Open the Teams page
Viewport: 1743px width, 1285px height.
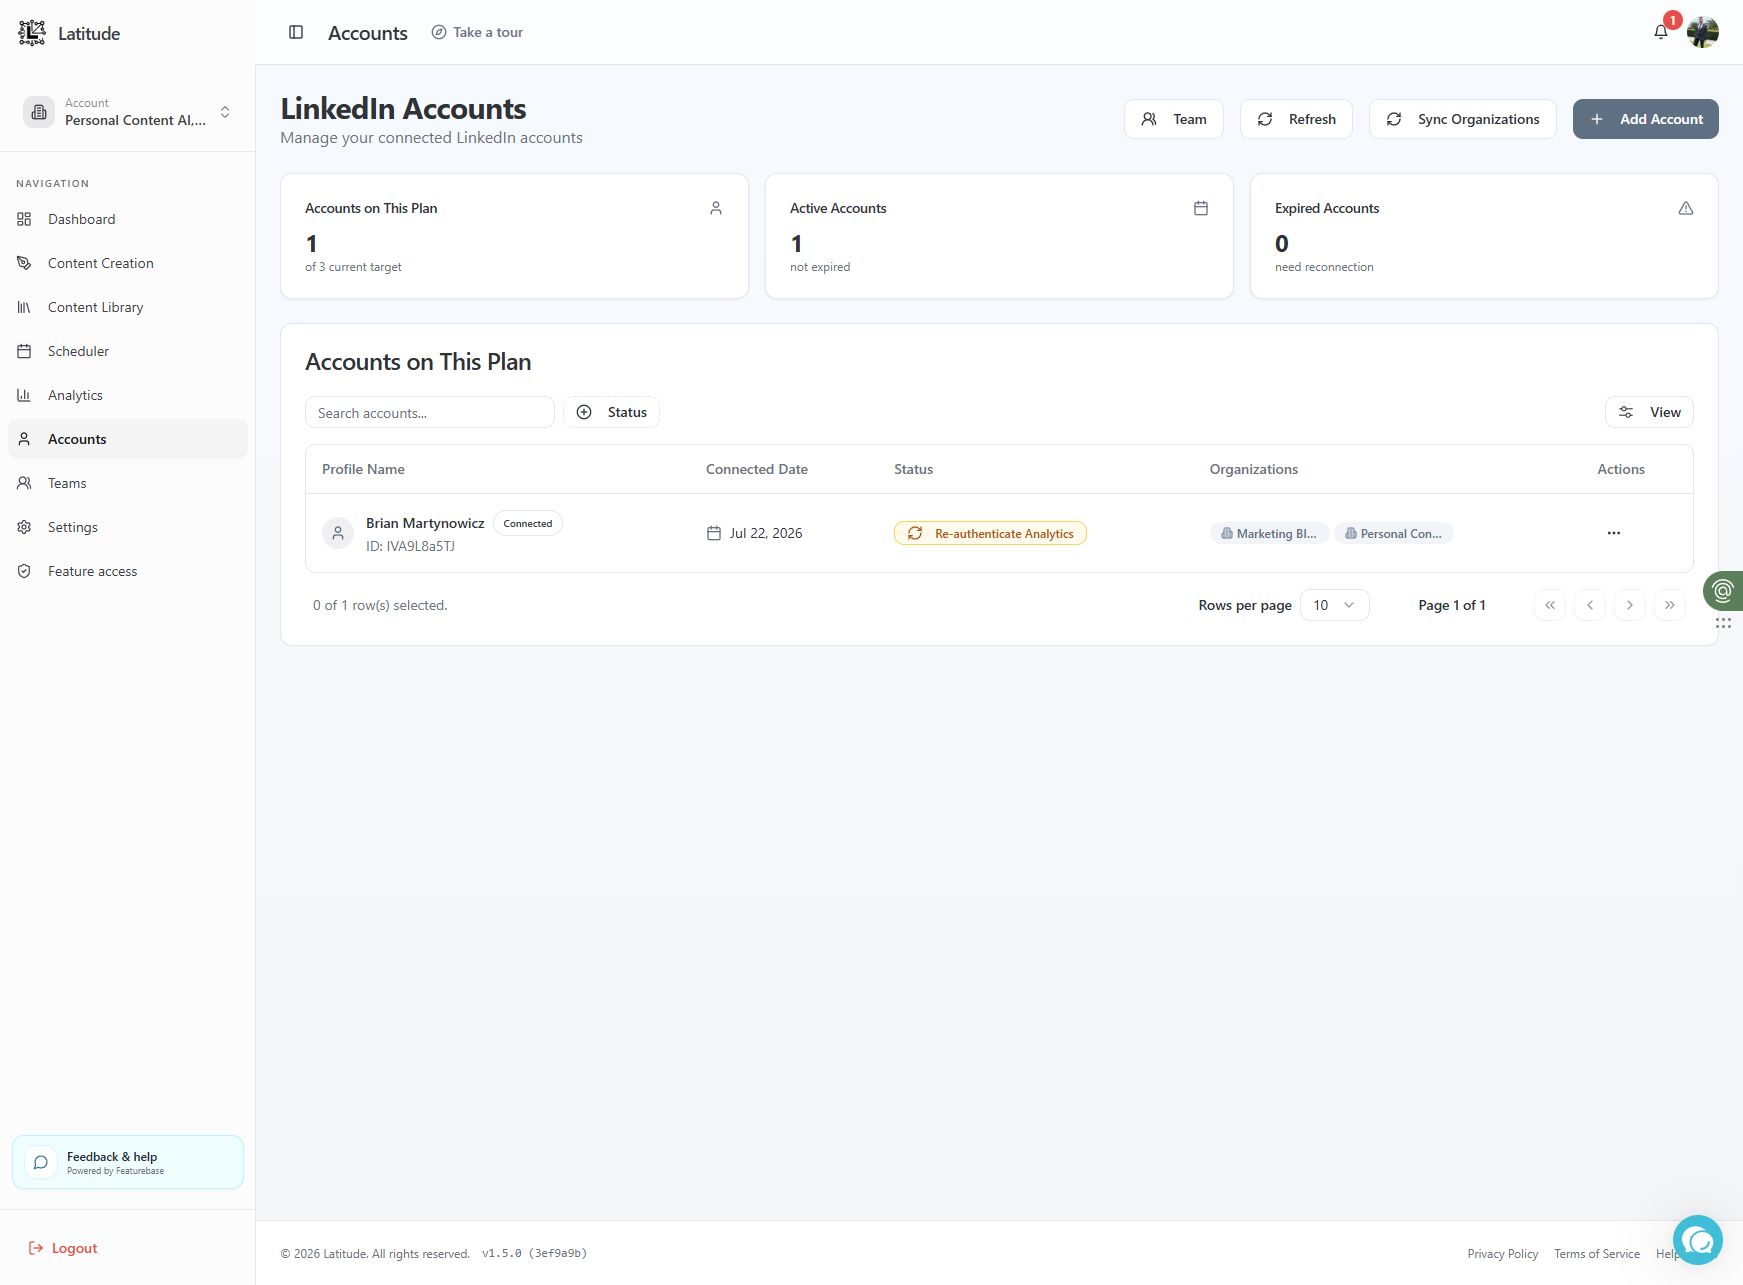click(128, 483)
